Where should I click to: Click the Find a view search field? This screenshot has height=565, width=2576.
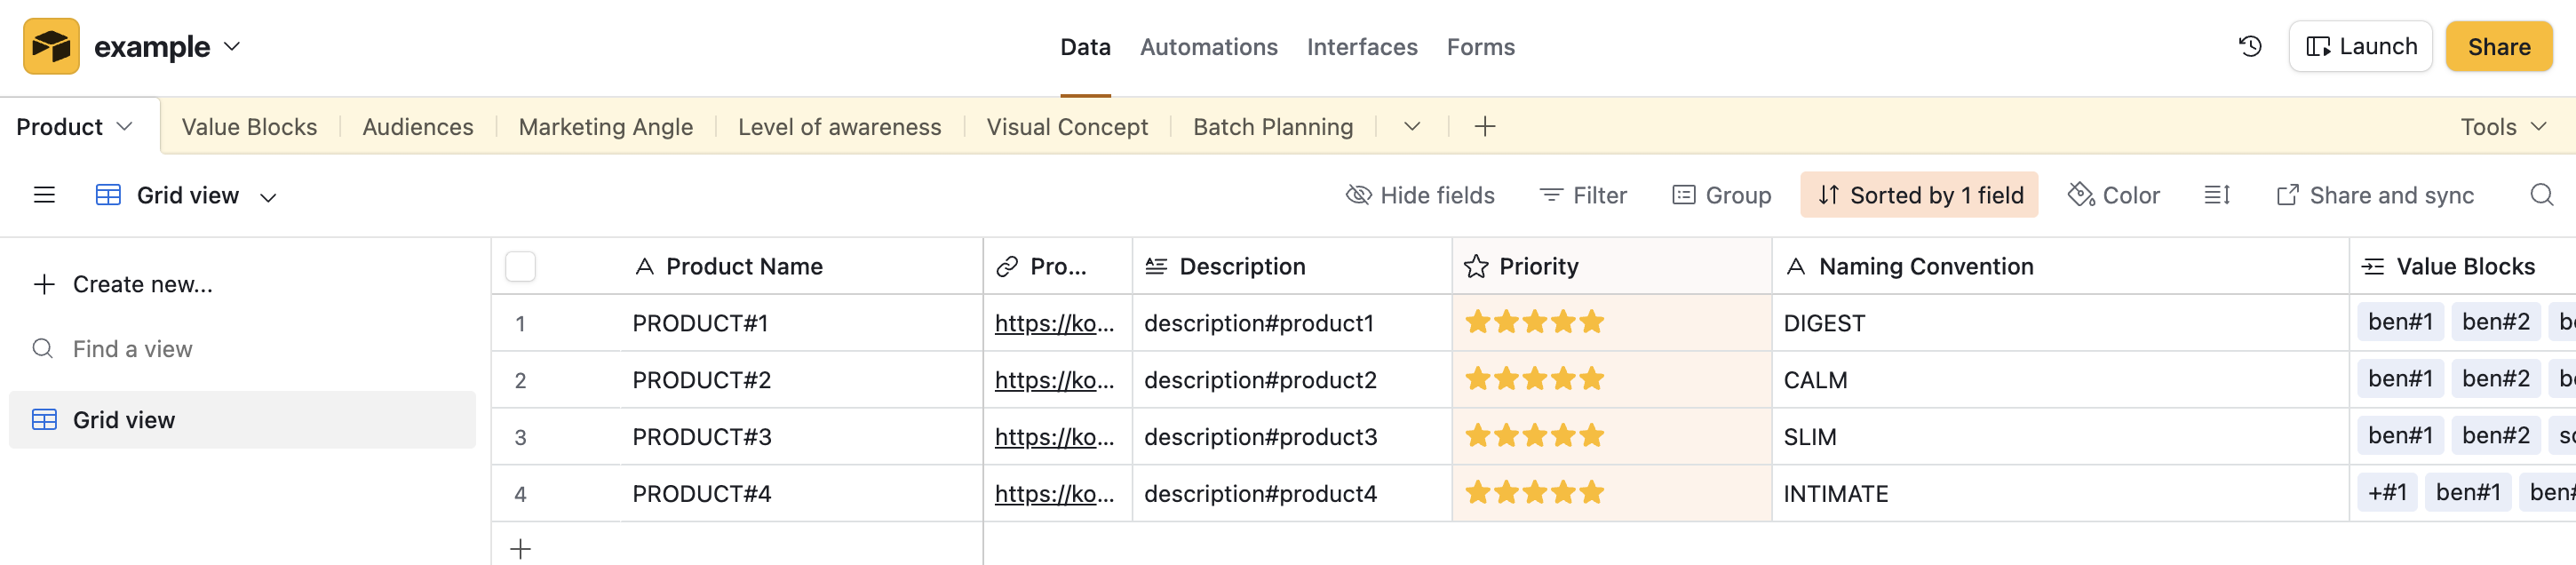tap(133, 349)
